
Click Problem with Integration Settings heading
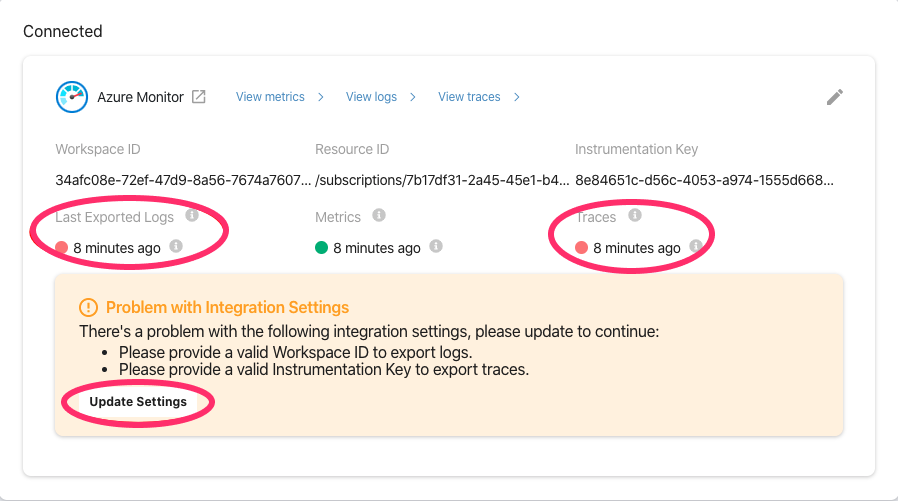click(x=227, y=307)
